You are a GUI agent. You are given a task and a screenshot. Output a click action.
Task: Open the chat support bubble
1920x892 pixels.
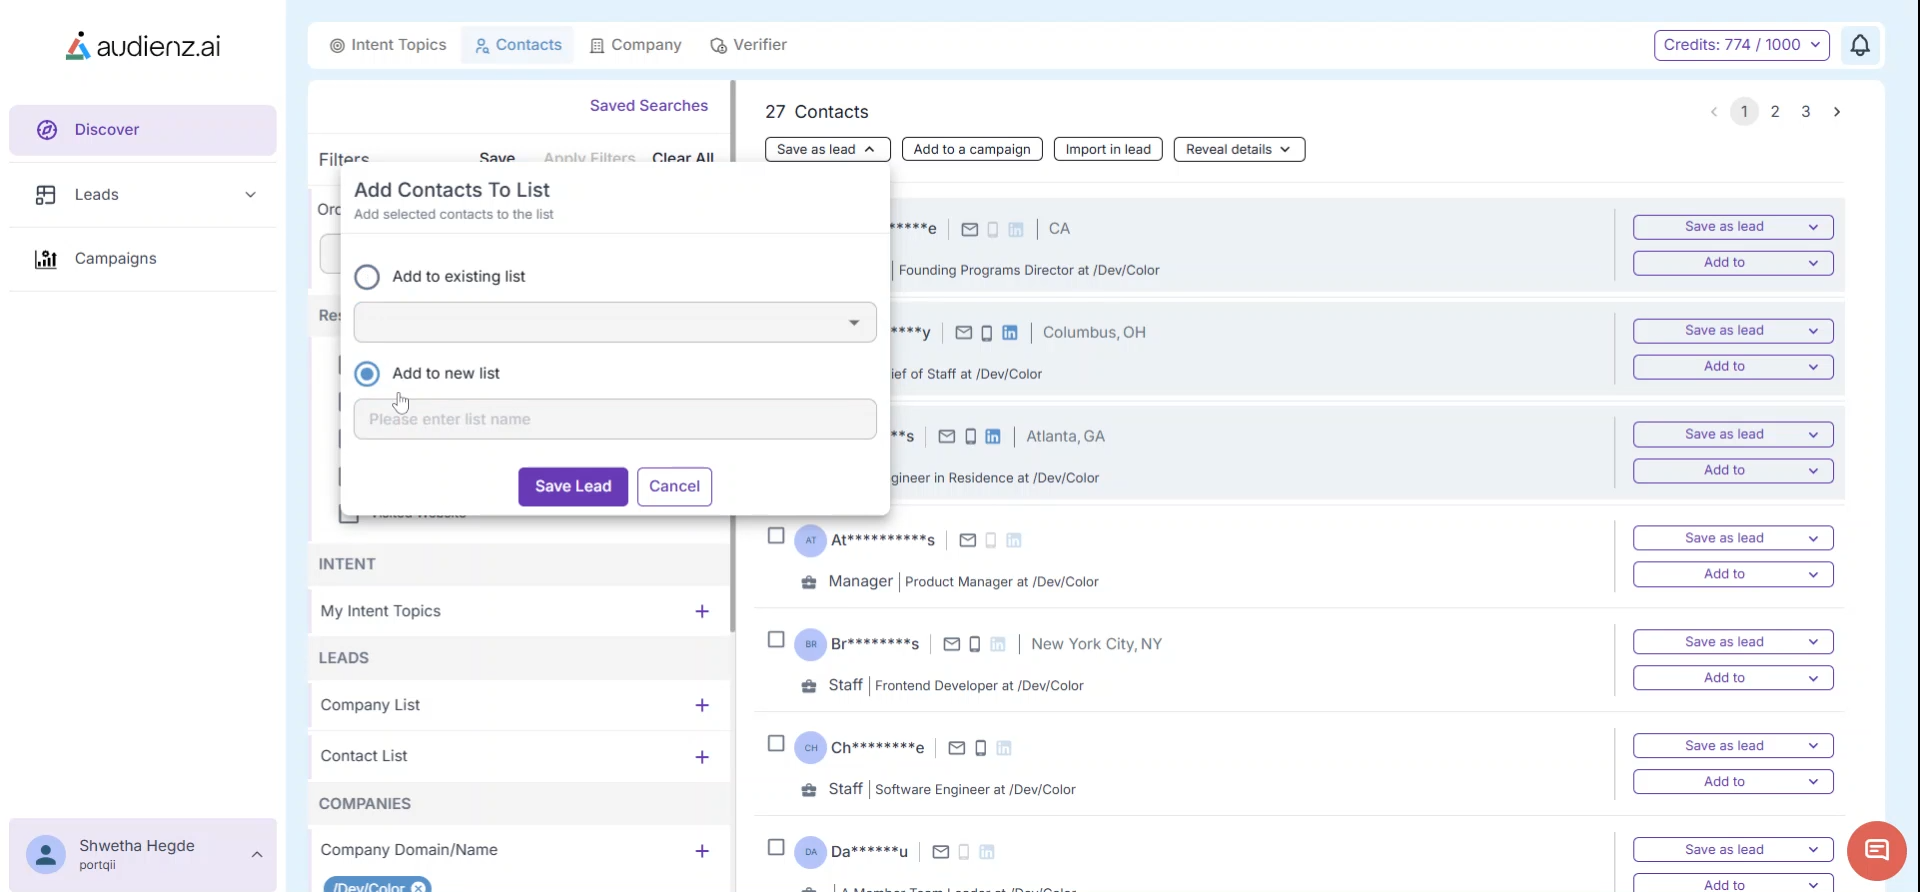coord(1877,851)
